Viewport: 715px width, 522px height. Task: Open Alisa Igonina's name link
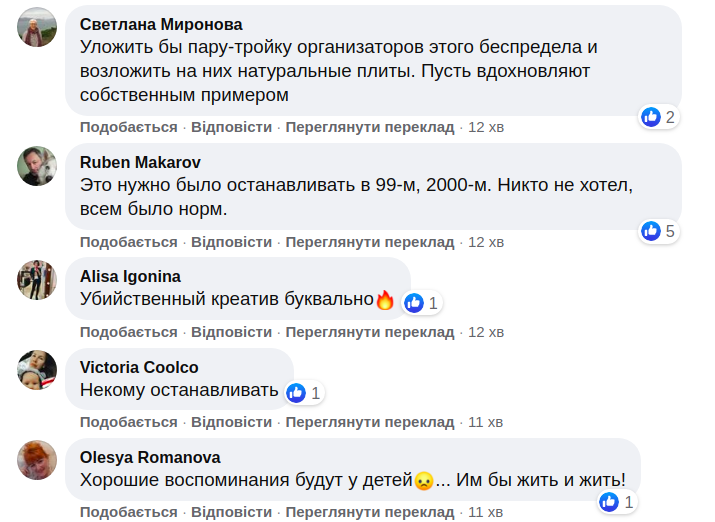[x=130, y=276]
